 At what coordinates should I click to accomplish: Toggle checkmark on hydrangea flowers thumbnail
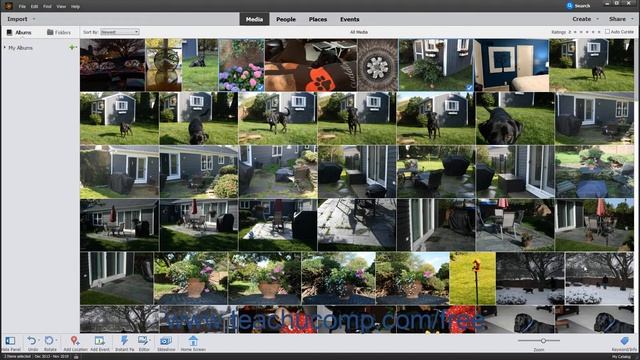260,87
